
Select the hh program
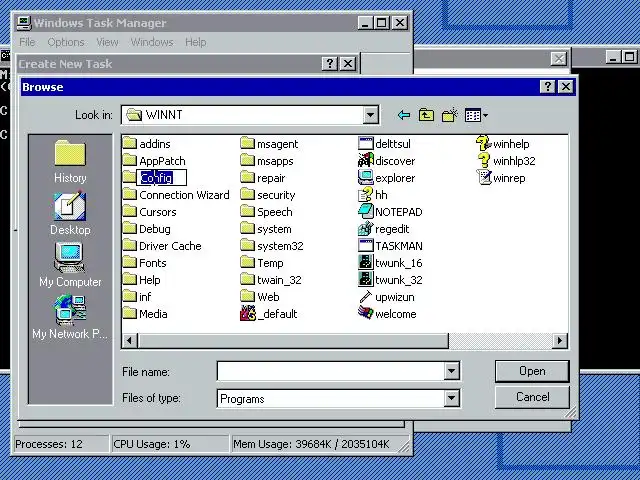[373, 195]
